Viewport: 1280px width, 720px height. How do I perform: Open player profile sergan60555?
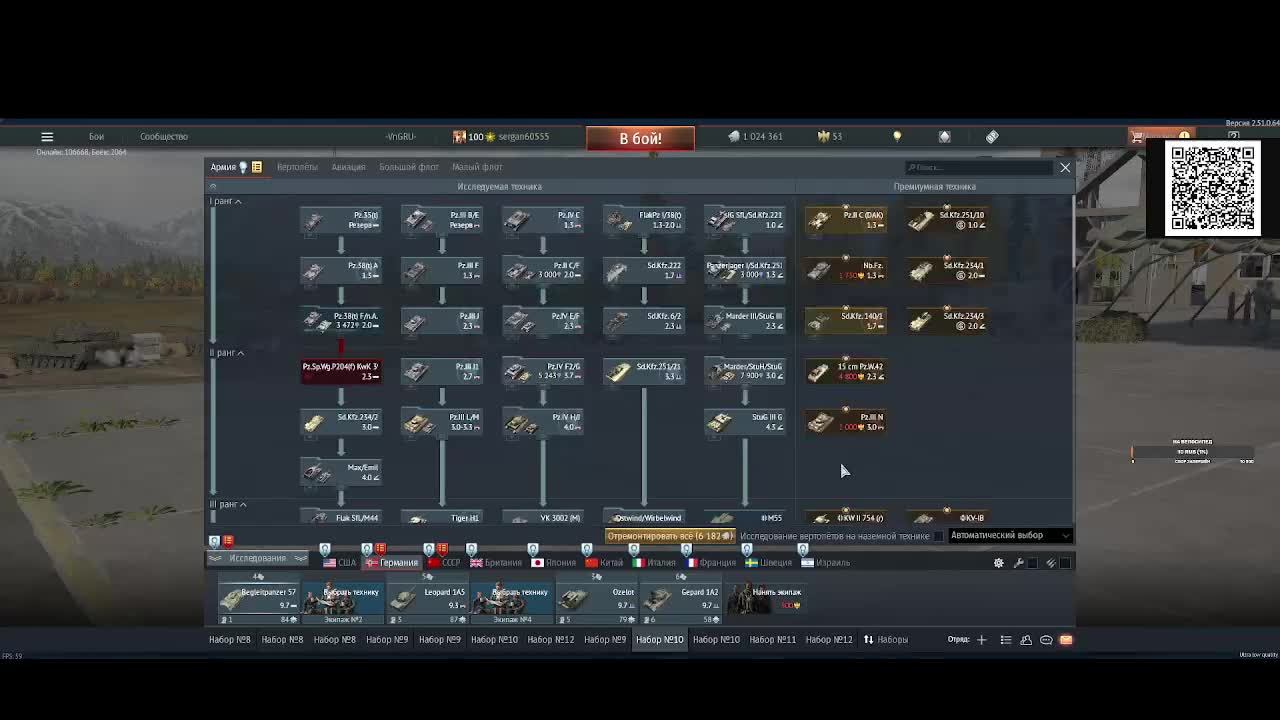coord(524,136)
